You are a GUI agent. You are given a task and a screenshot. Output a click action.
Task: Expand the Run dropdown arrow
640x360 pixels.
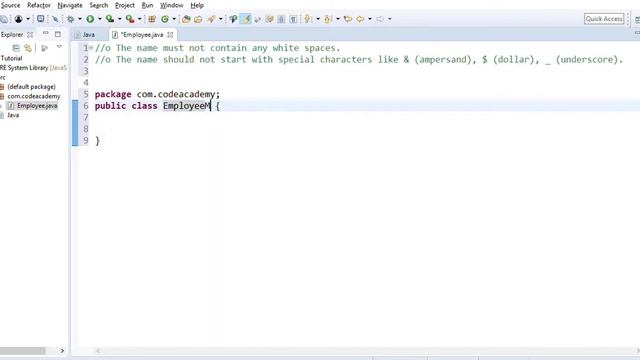coord(100,19)
